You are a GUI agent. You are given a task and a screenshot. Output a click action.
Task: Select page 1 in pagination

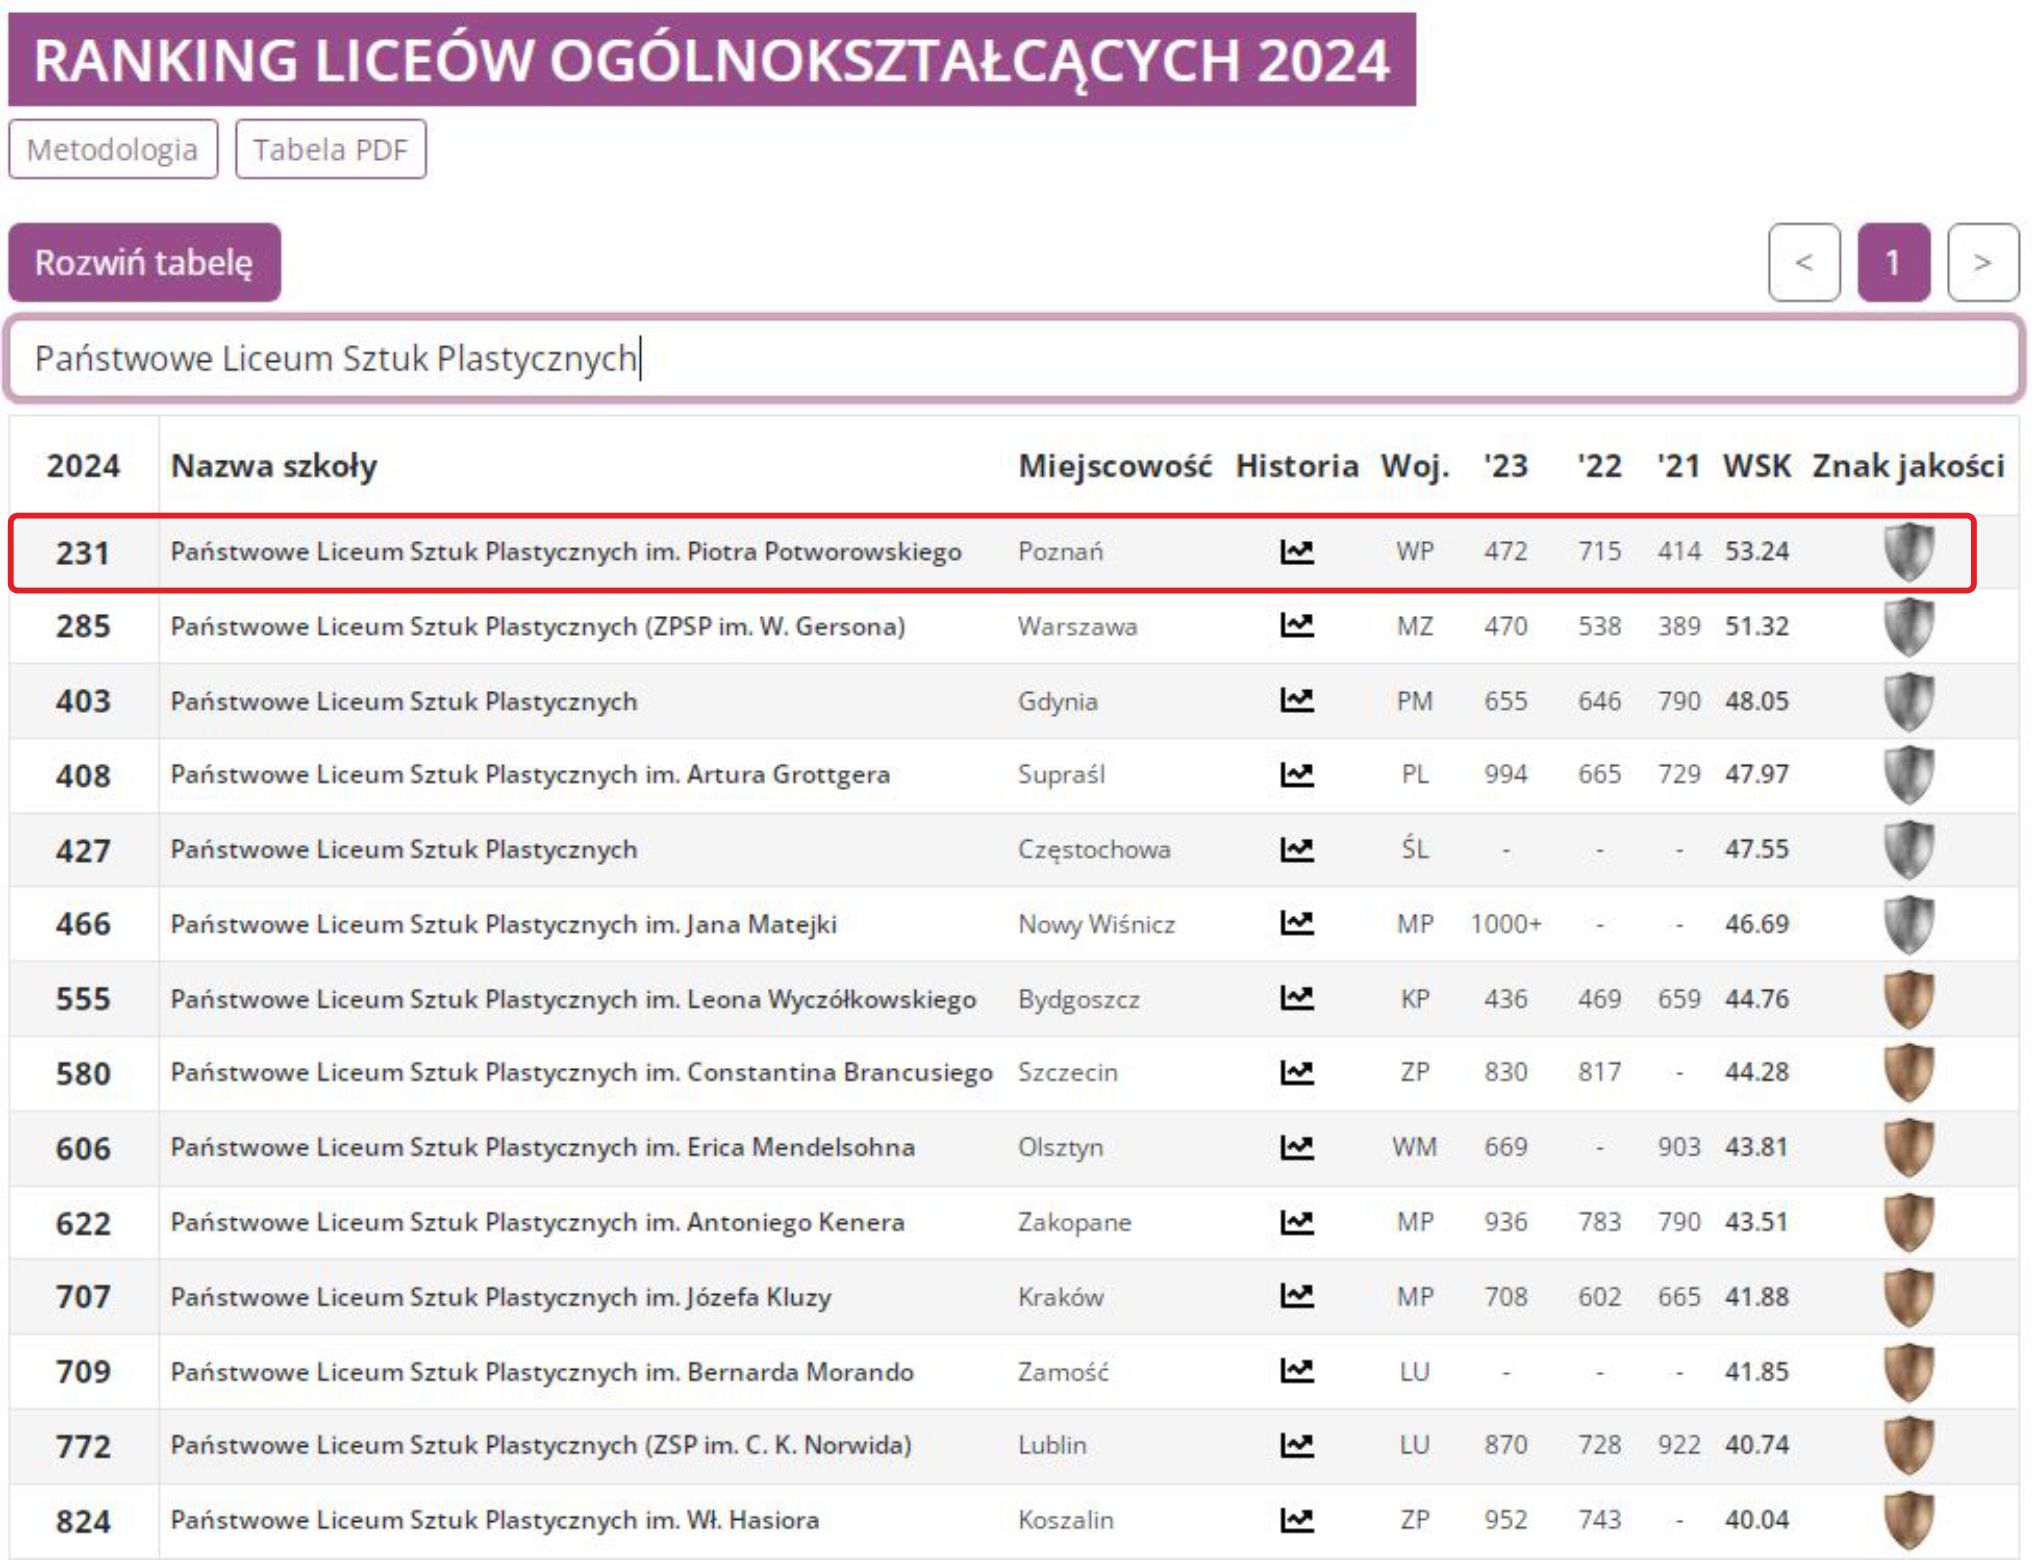pyautogui.click(x=1892, y=262)
